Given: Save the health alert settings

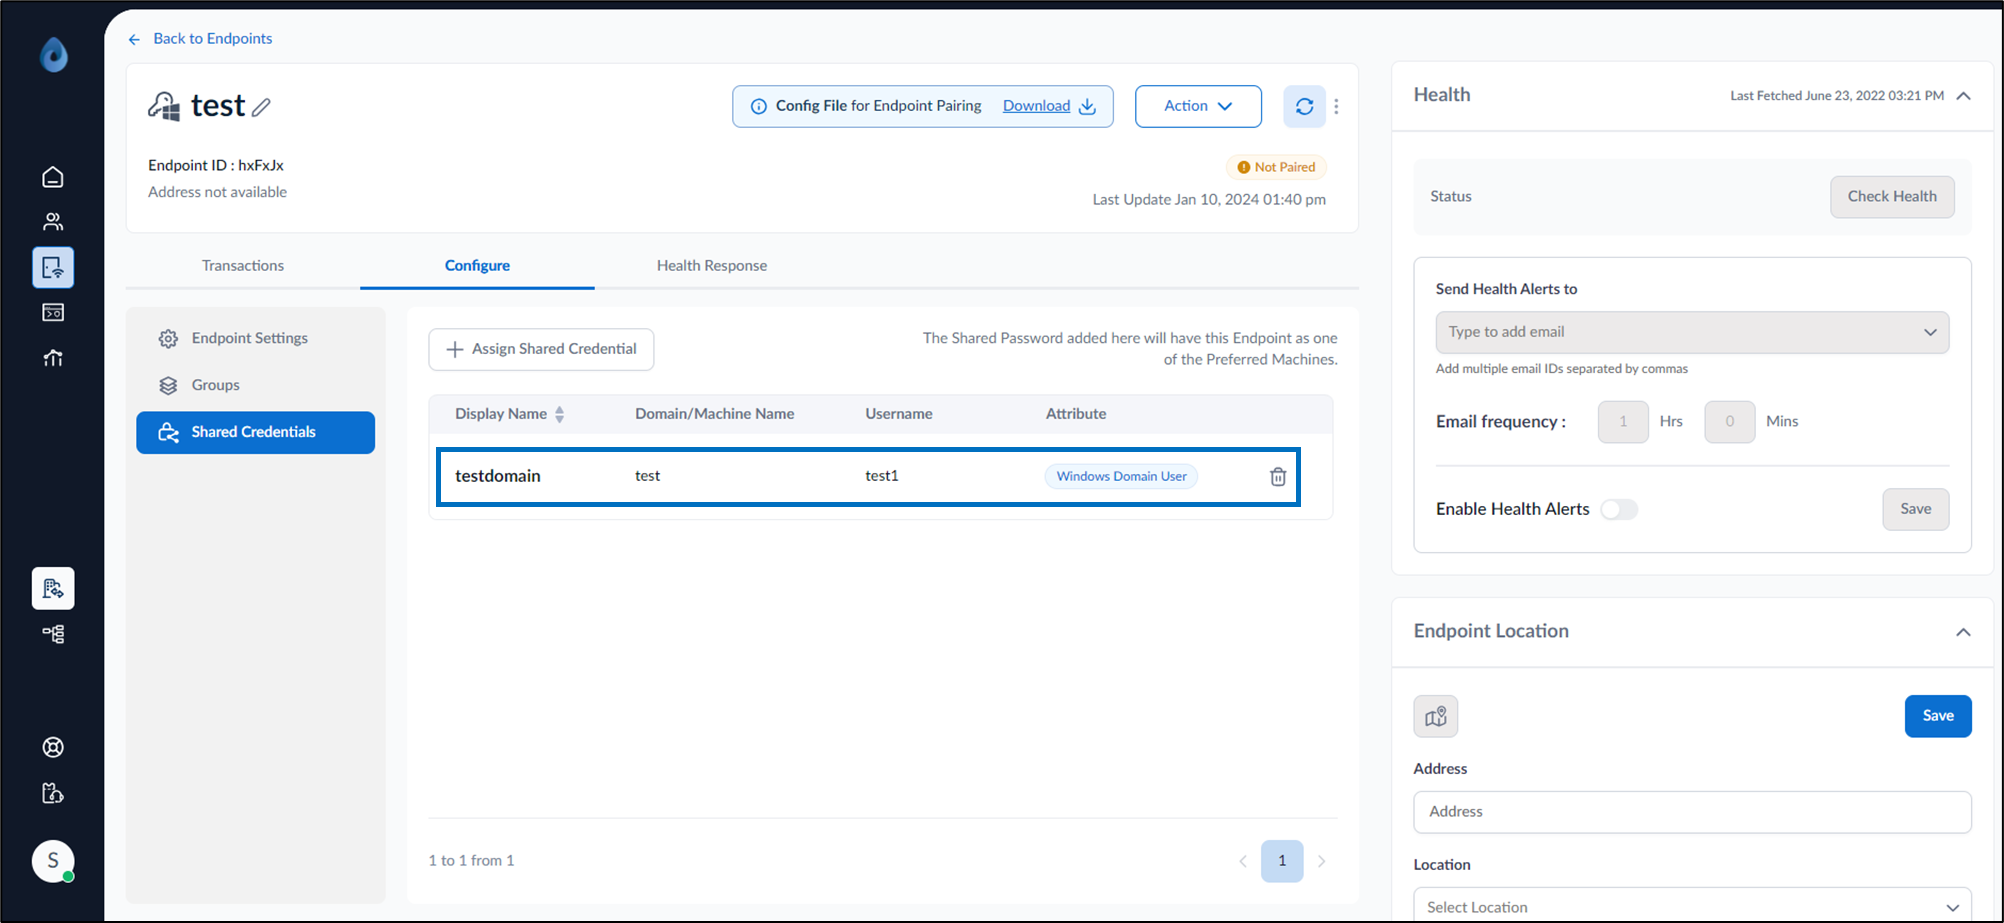Looking at the screenshot, I should click(1915, 509).
